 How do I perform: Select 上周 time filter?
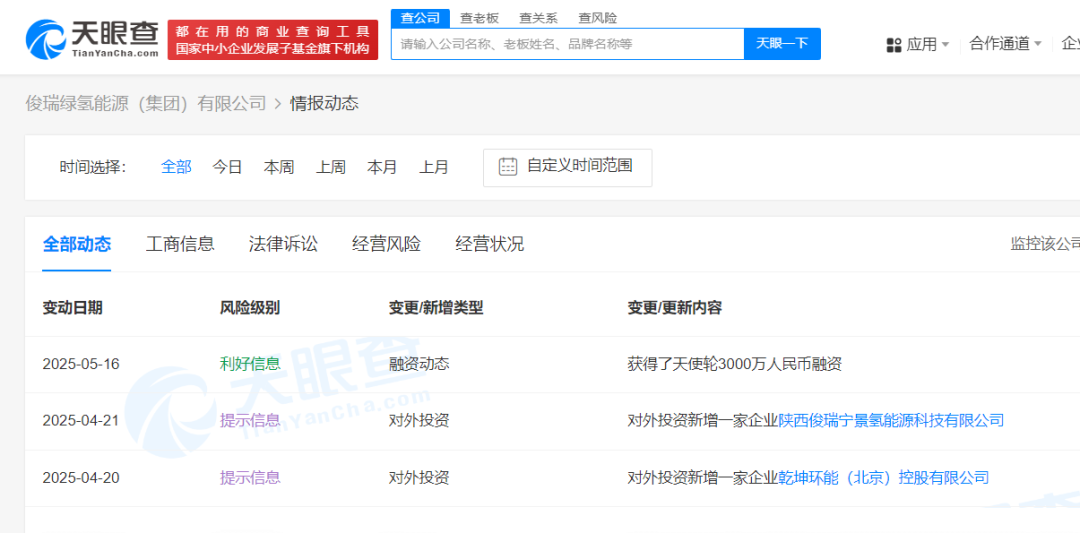[331, 167]
